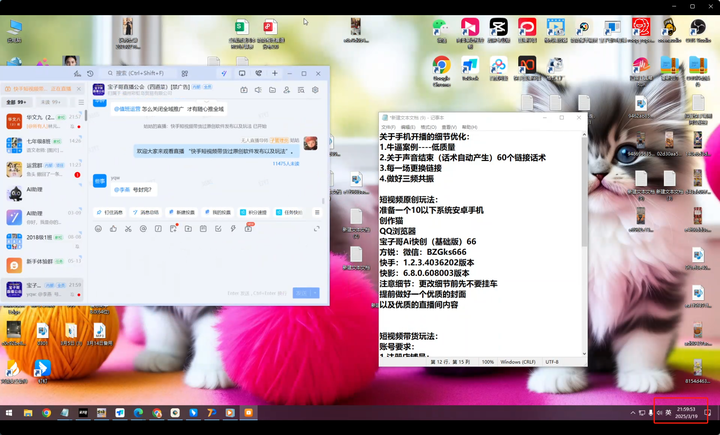
Task: Open Google Chrome desktop shortcut
Action: (441, 66)
